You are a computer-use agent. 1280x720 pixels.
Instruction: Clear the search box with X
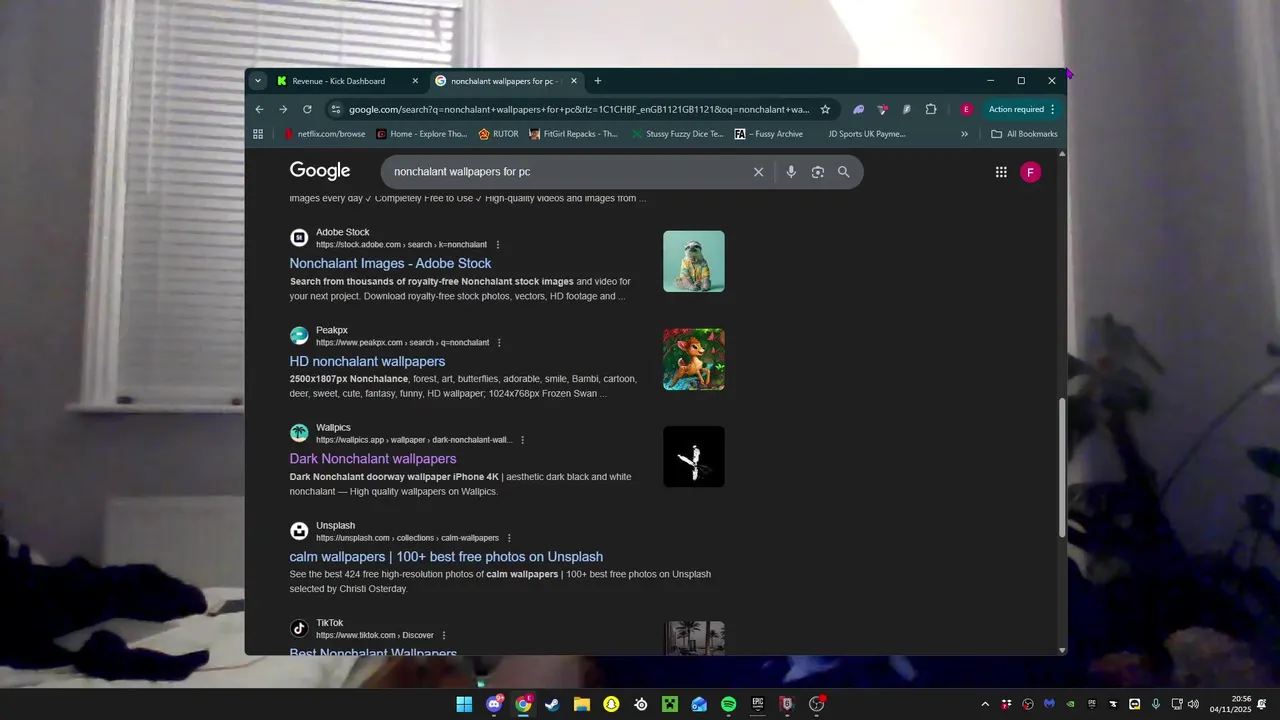coord(758,172)
